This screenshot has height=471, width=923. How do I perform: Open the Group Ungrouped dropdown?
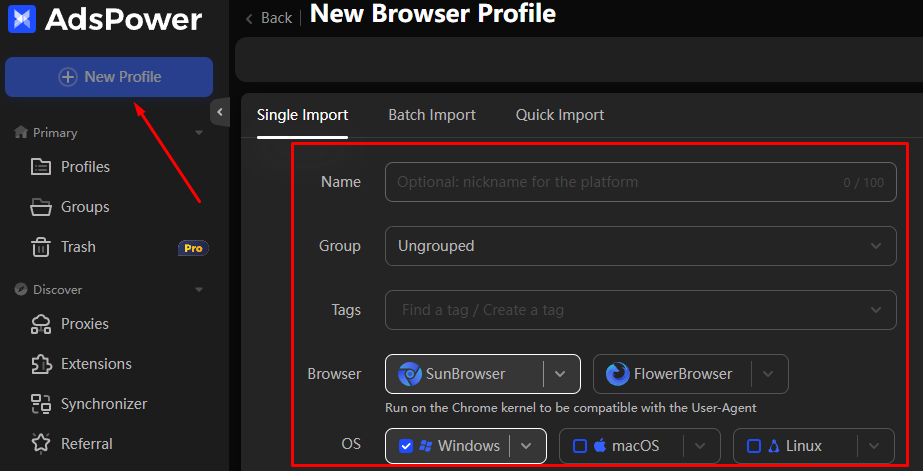(640, 246)
